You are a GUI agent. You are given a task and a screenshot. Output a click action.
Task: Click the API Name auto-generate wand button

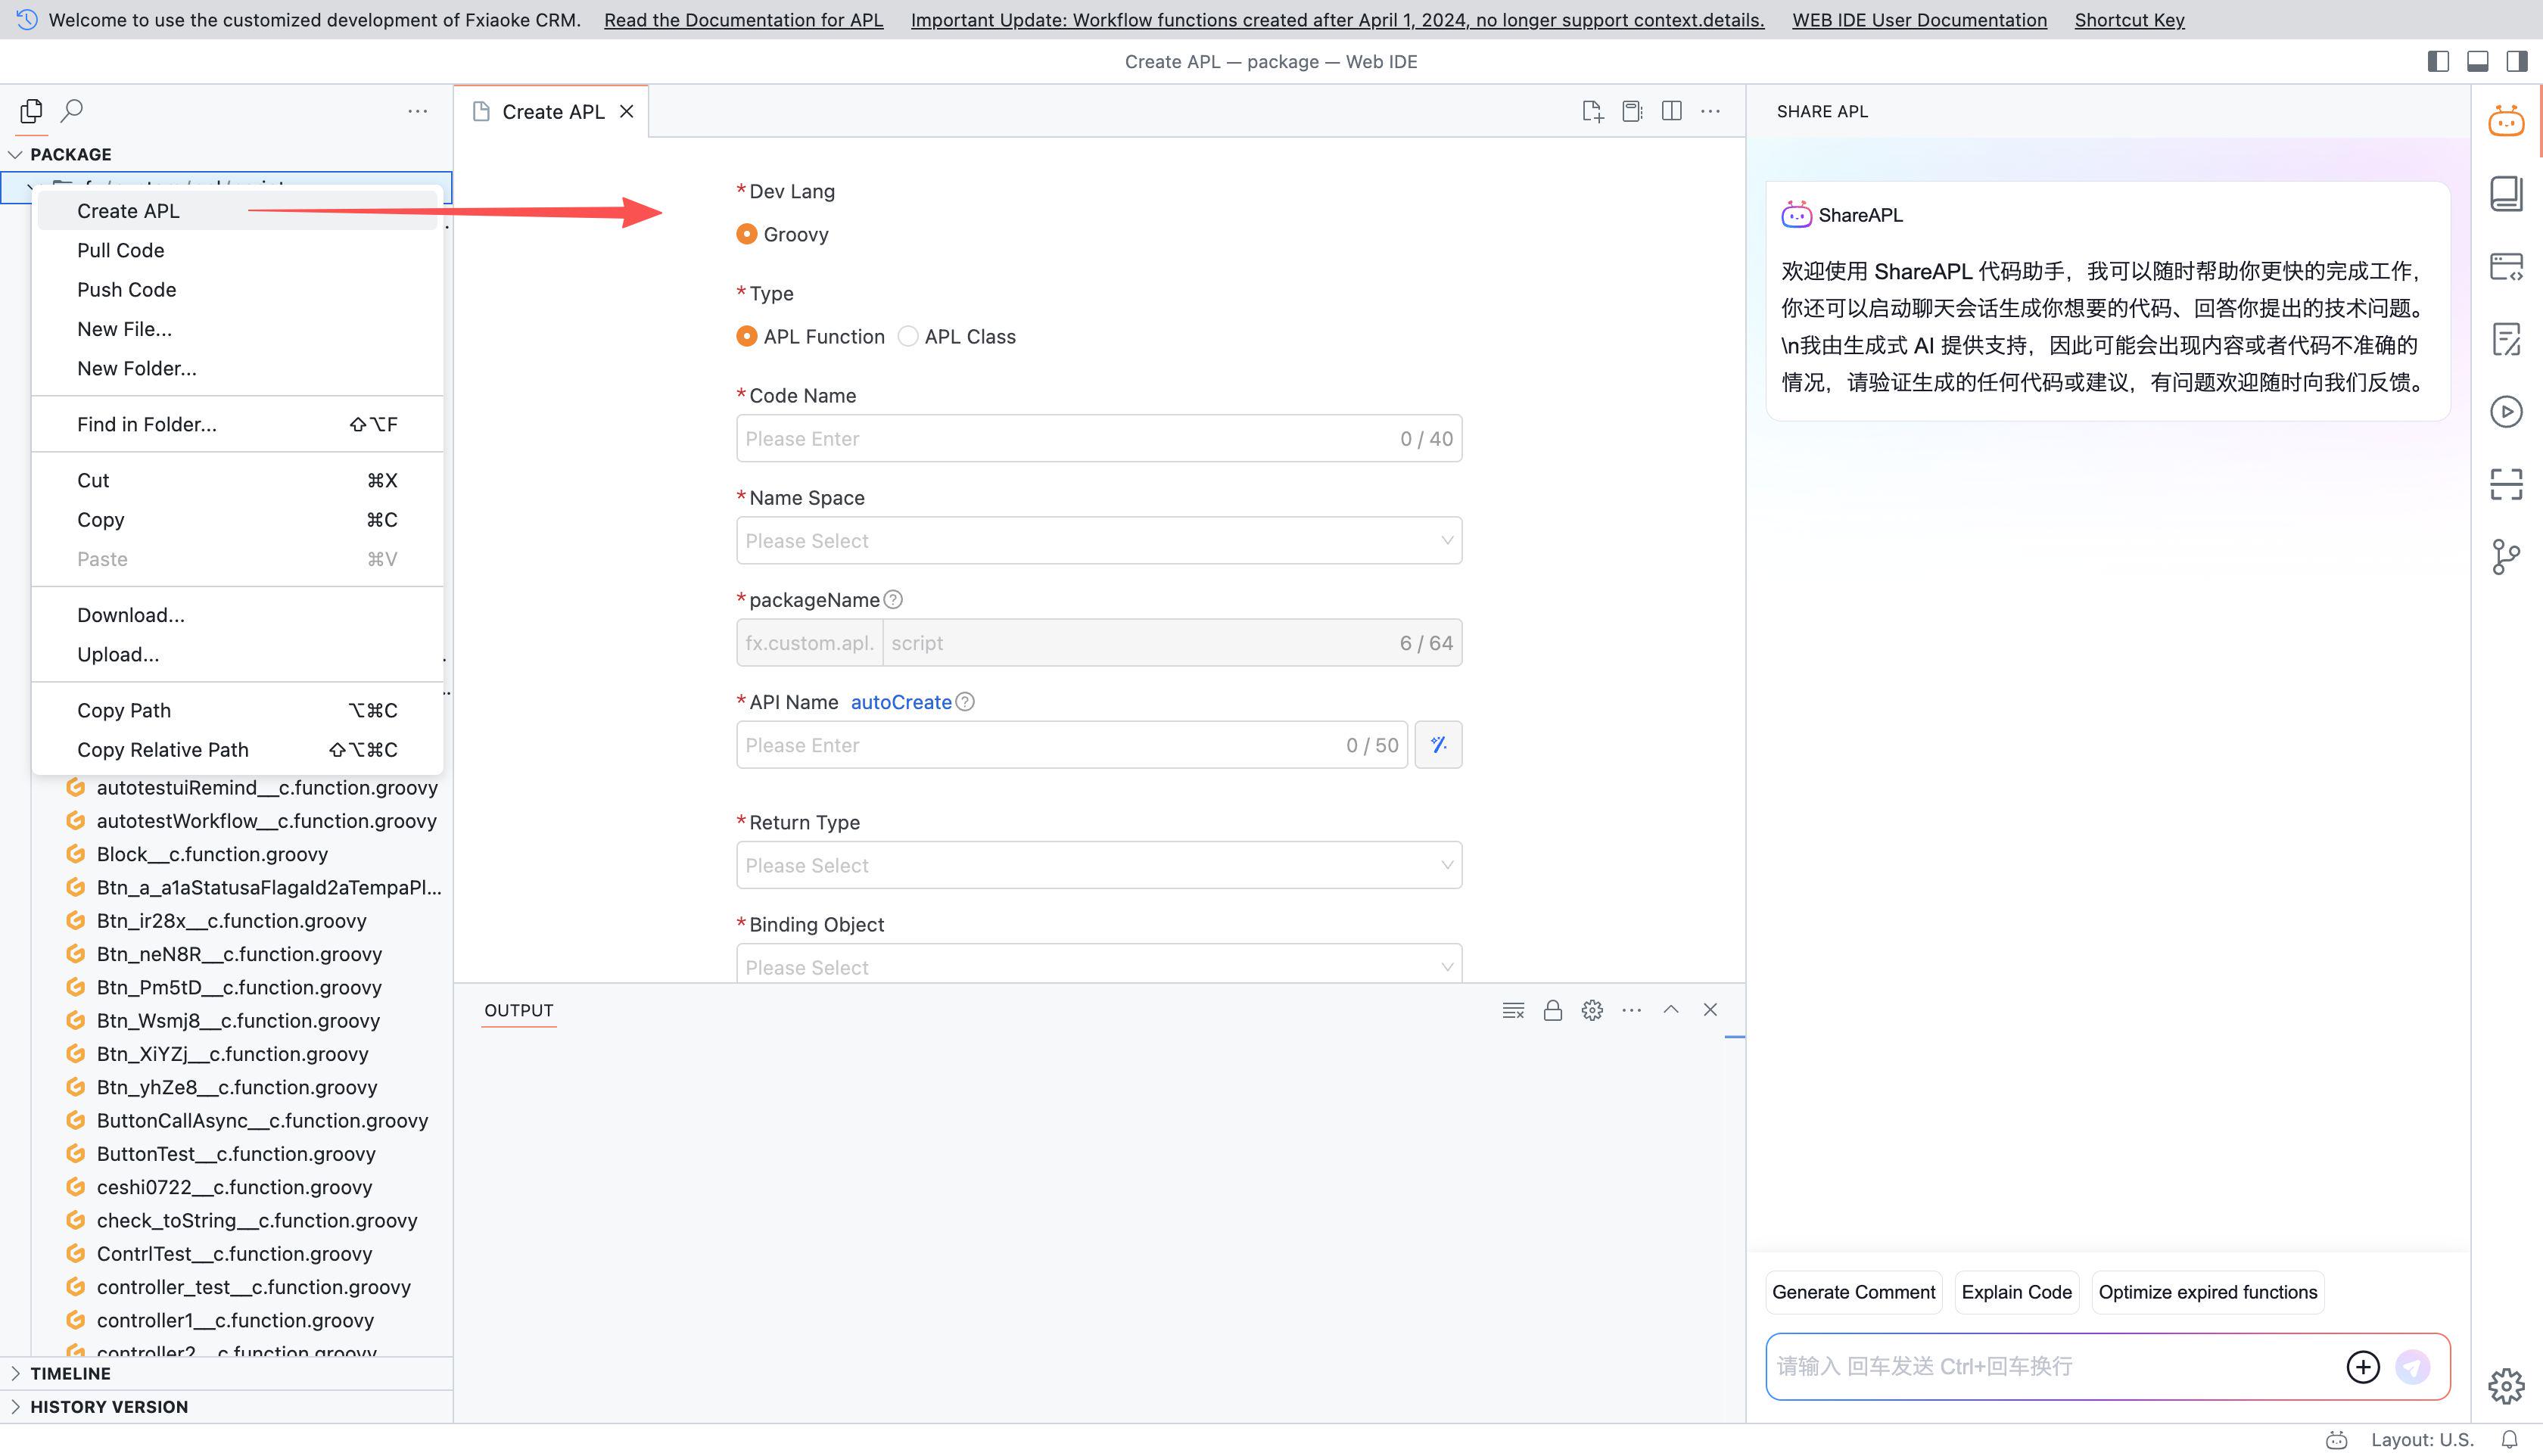[x=1438, y=745]
